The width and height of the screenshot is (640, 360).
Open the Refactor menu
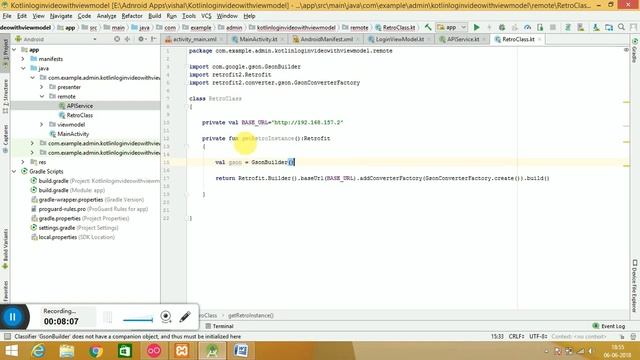pos(132,16)
